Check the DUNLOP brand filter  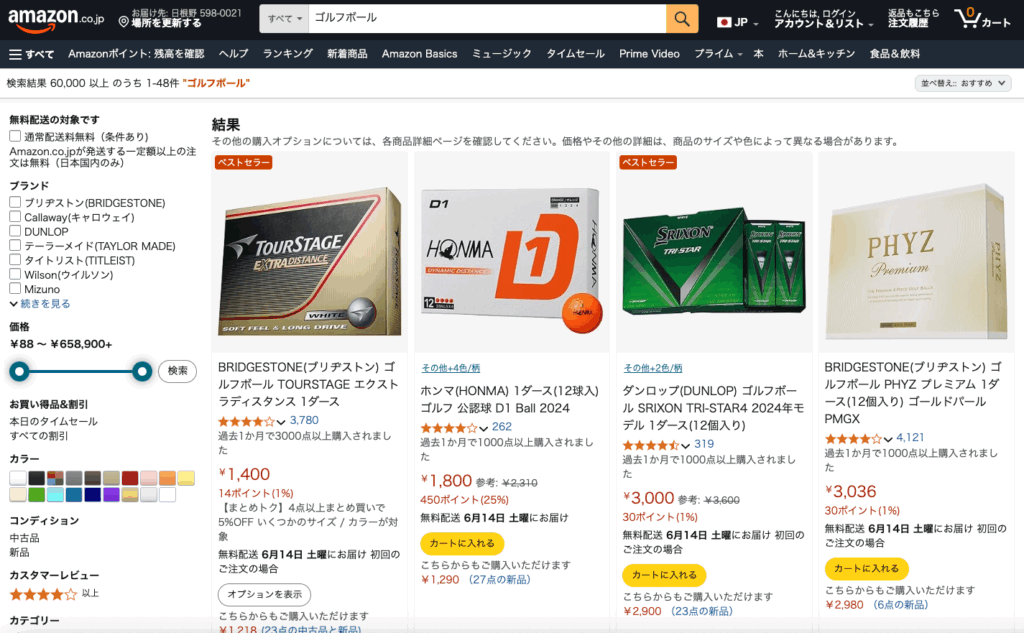(14, 231)
